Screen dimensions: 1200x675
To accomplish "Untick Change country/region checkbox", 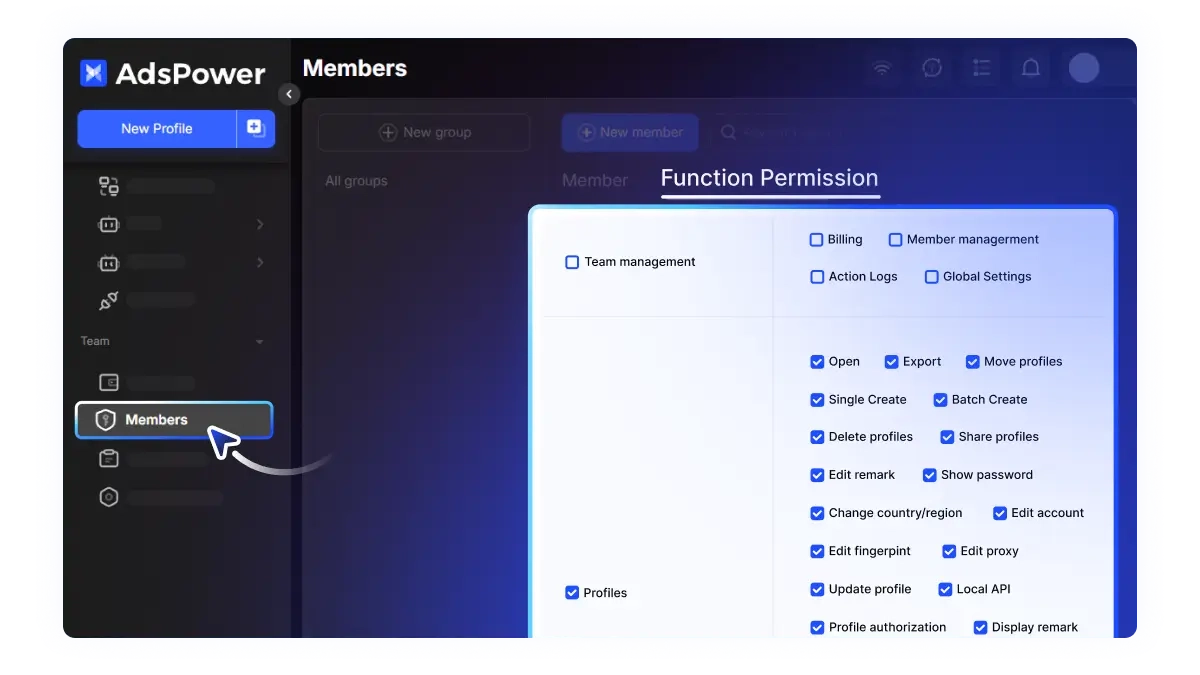I will click(817, 513).
